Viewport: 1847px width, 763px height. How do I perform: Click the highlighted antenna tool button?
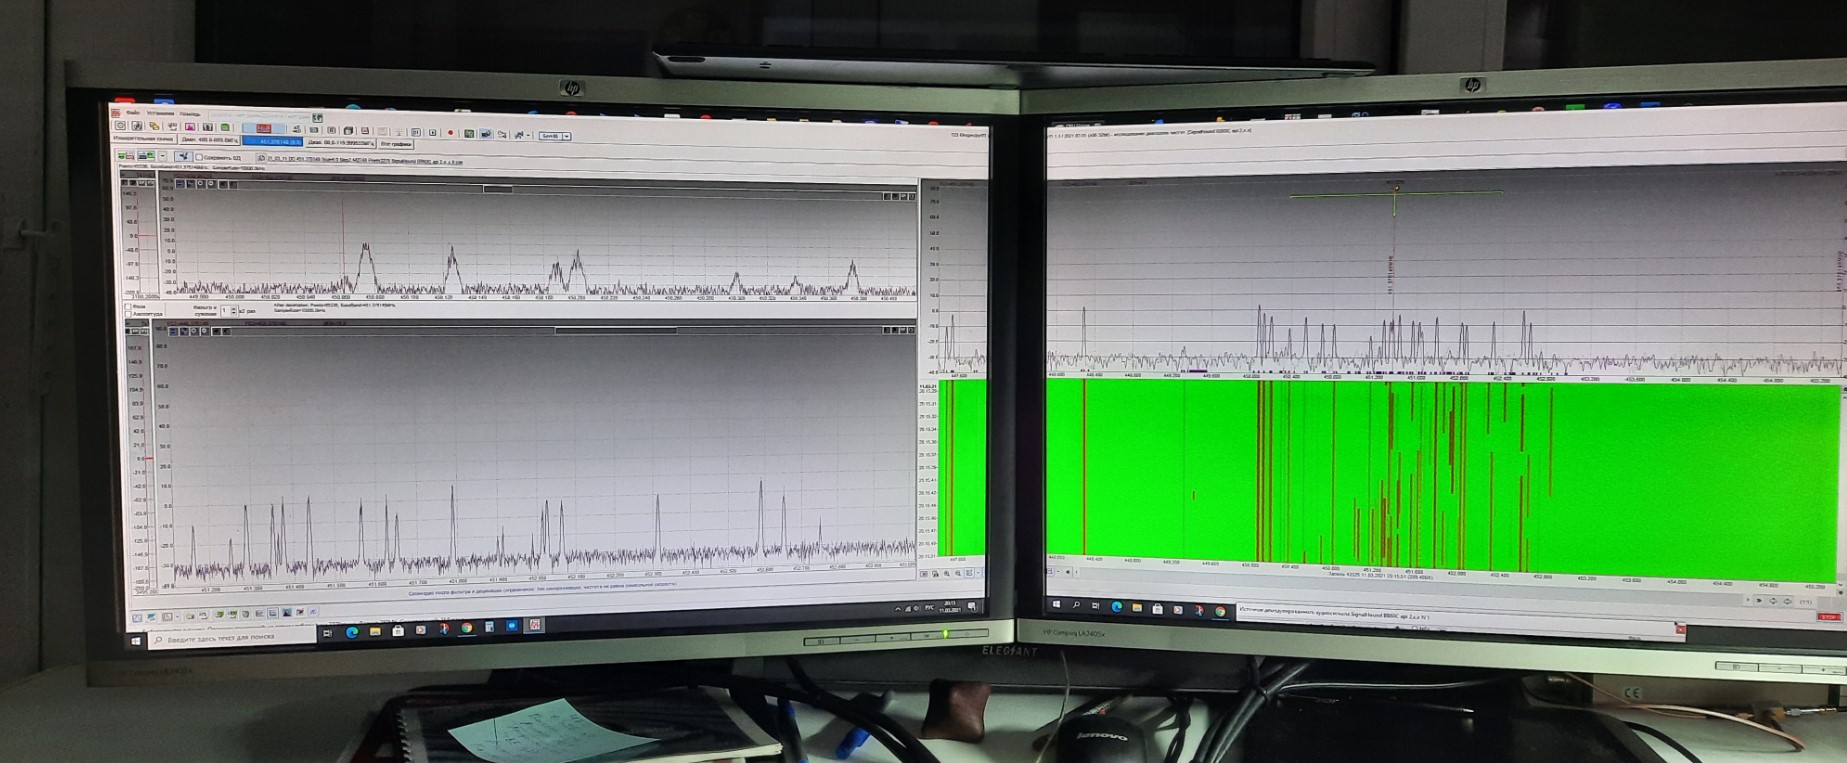point(183,156)
